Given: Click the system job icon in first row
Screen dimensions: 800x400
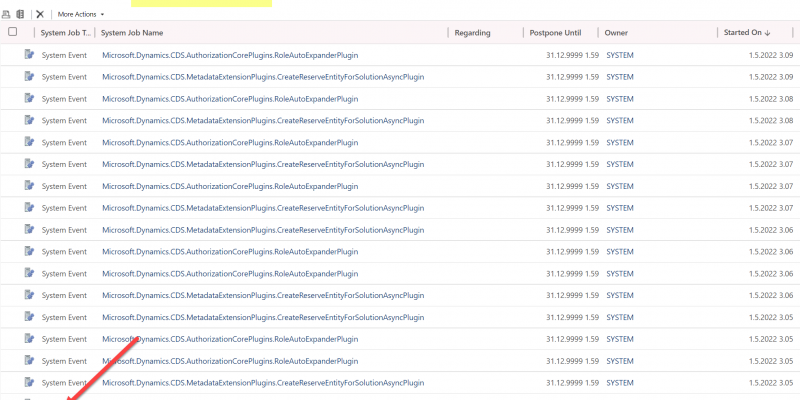Looking at the screenshot, I should (30, 54).
